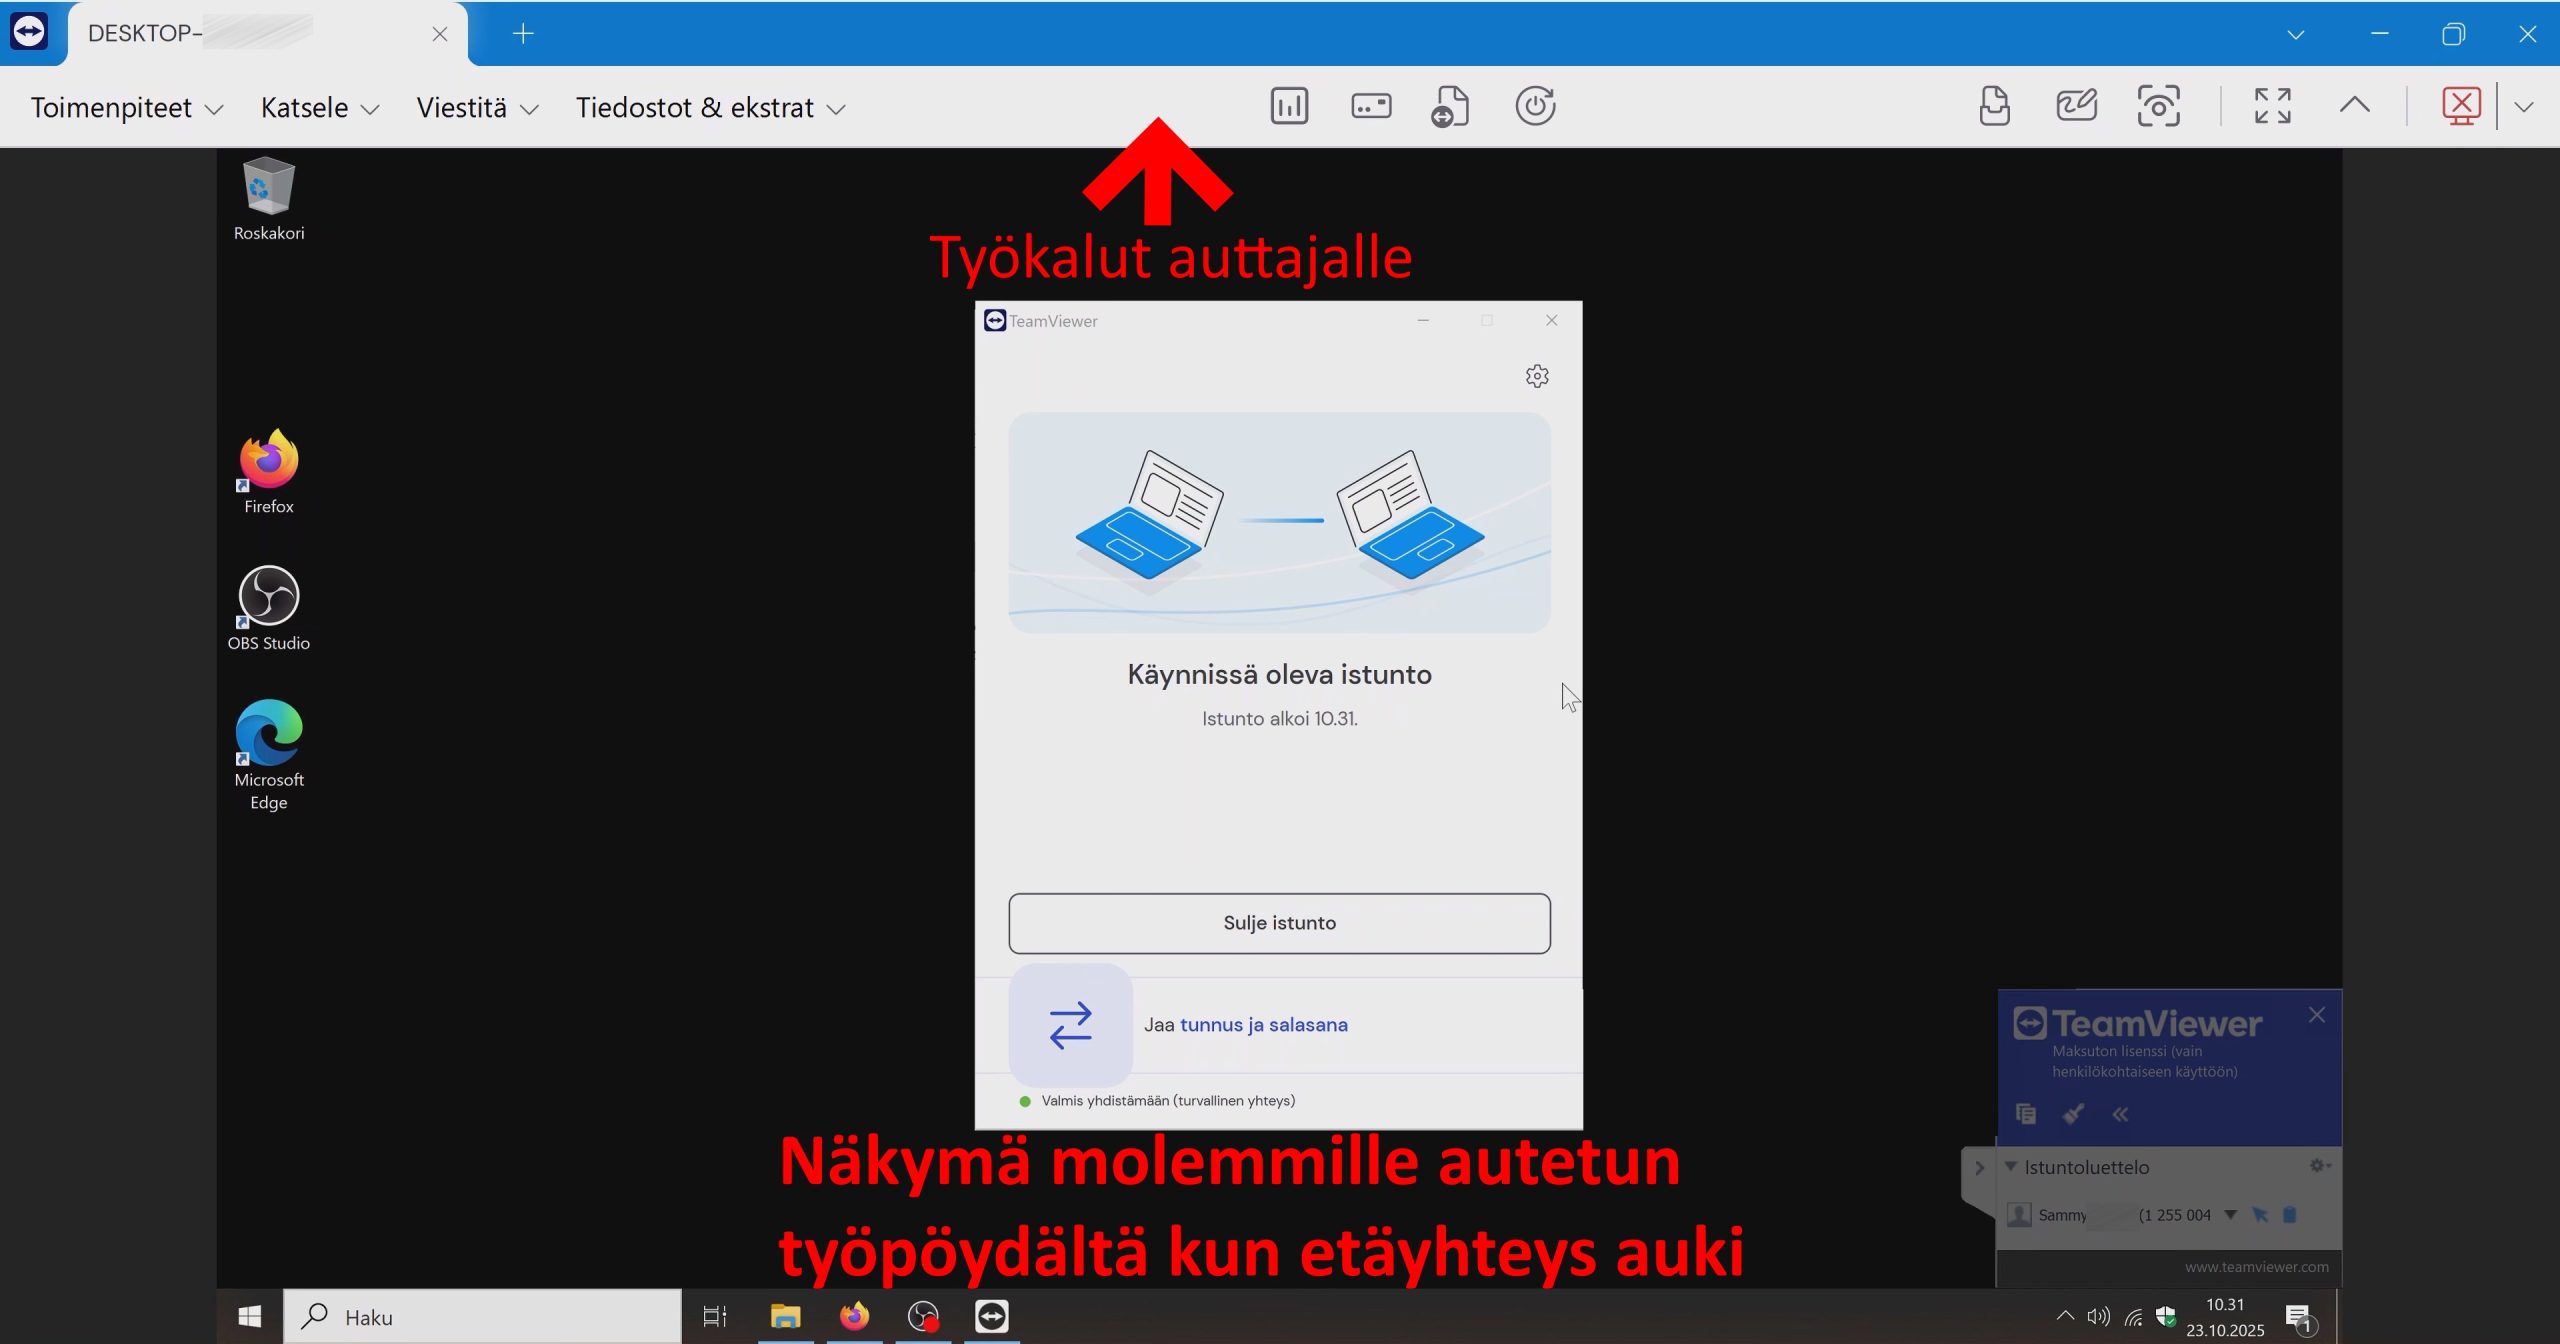The width and height of the screenshot is (2560, 1344).
Task: Open TeamViewer settings gear in remote window
Action: pos(1537,376)
